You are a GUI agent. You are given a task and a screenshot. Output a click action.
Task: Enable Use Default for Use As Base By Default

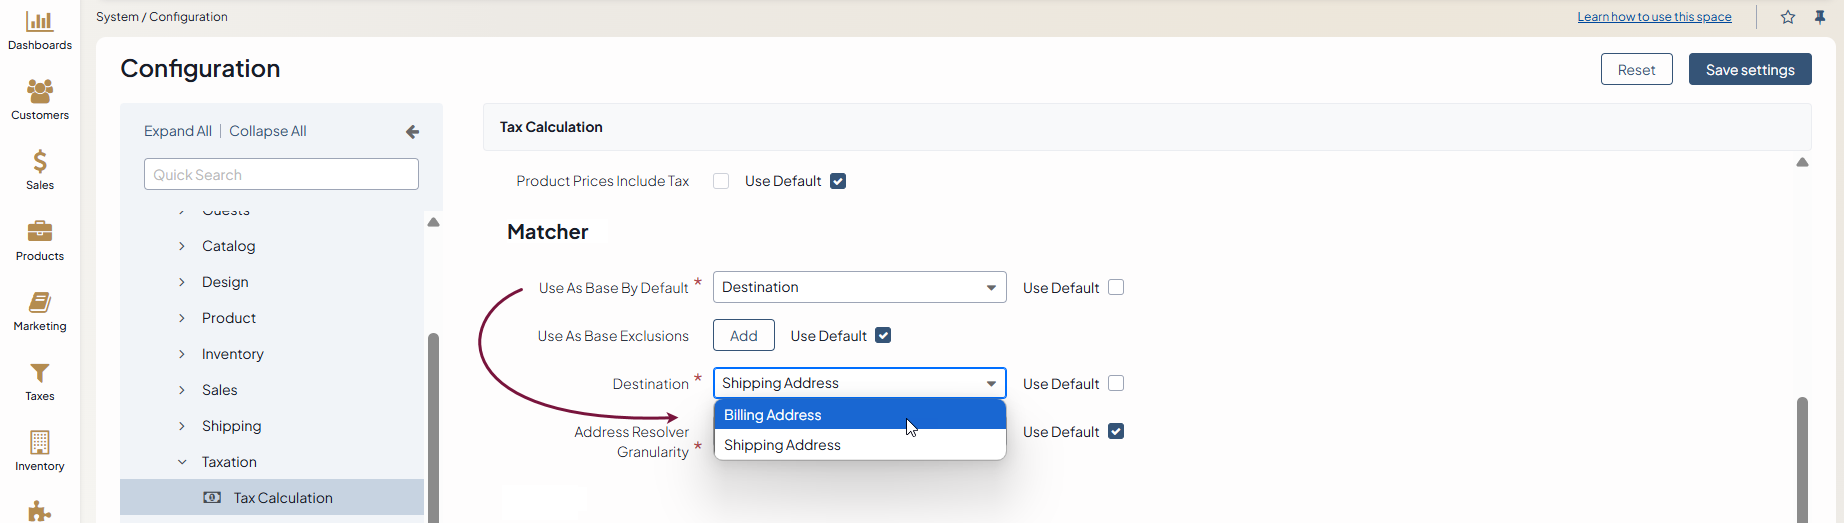pyautogui.click(x=1116, y=288)
